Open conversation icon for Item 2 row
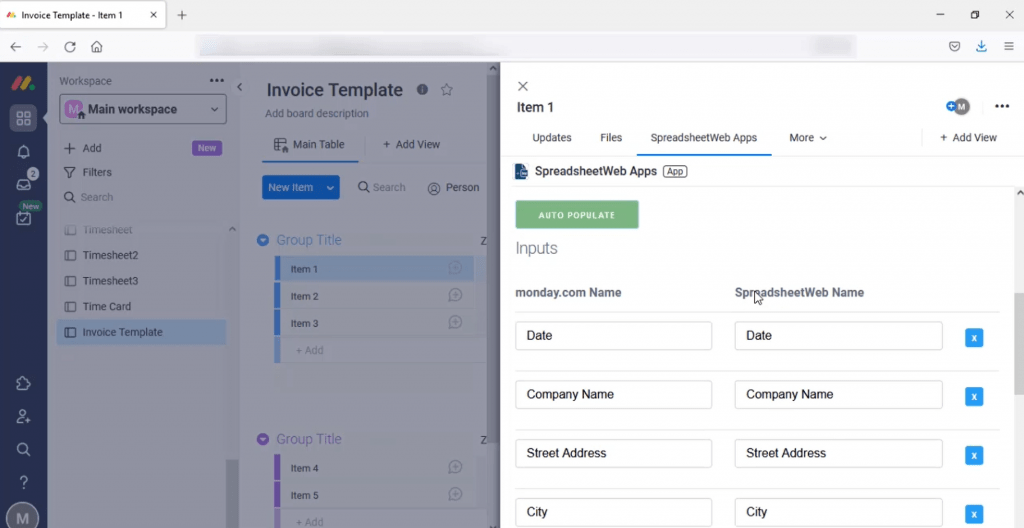 tap(455, 295)
